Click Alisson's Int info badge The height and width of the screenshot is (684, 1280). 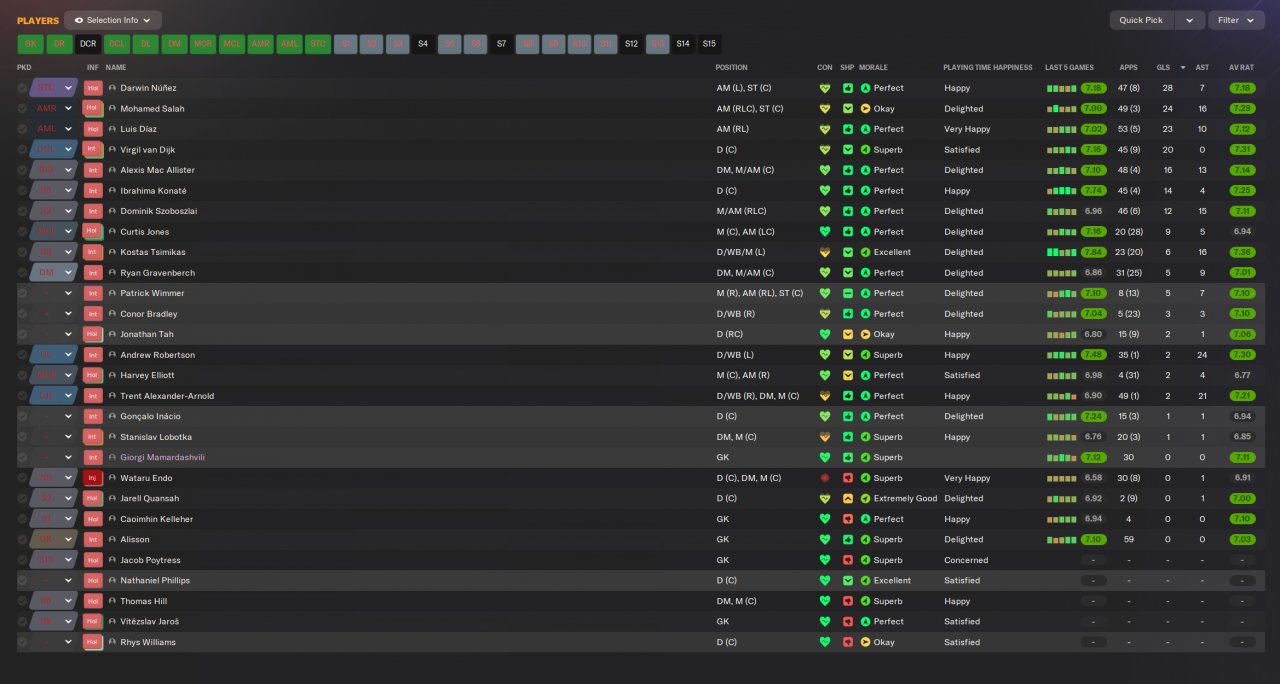pos(93,539)
